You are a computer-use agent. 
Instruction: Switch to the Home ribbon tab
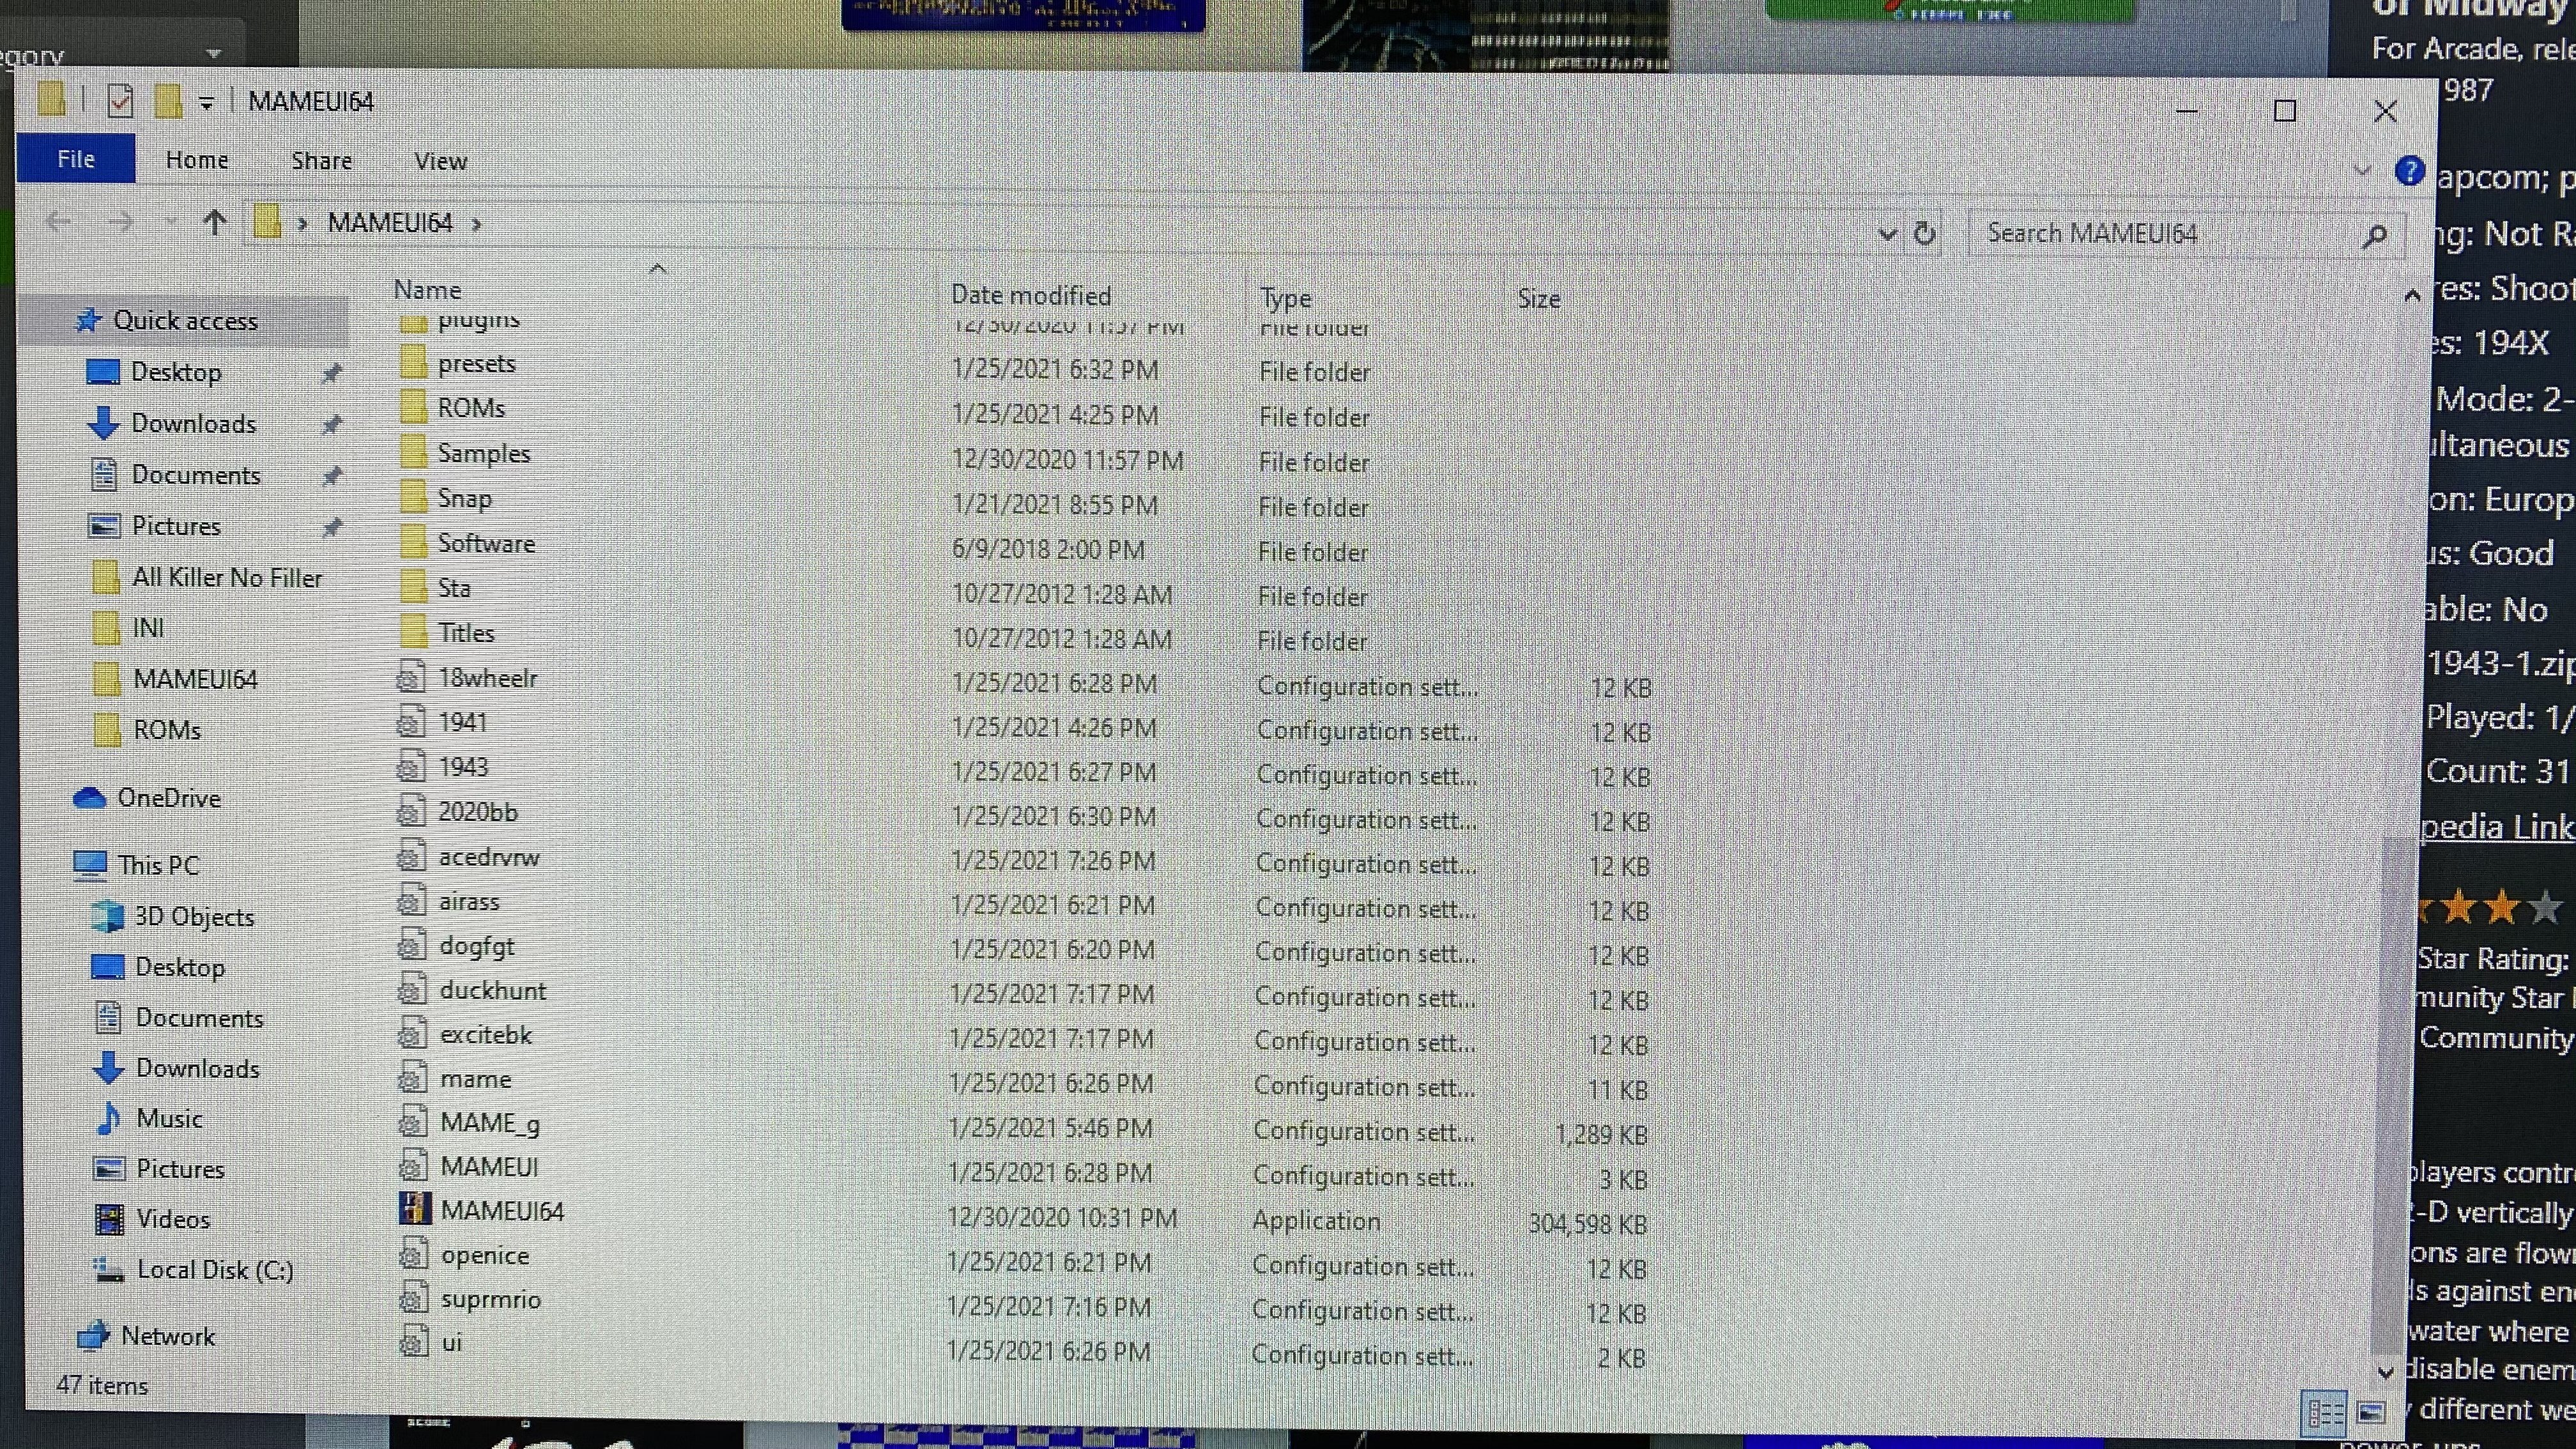click(197, 160)
